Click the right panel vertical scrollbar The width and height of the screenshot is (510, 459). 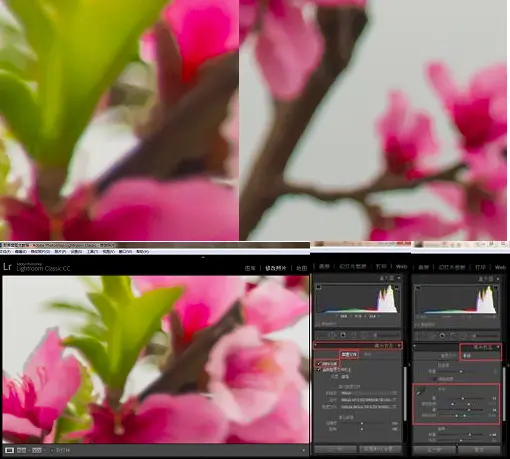pos(405,393)
